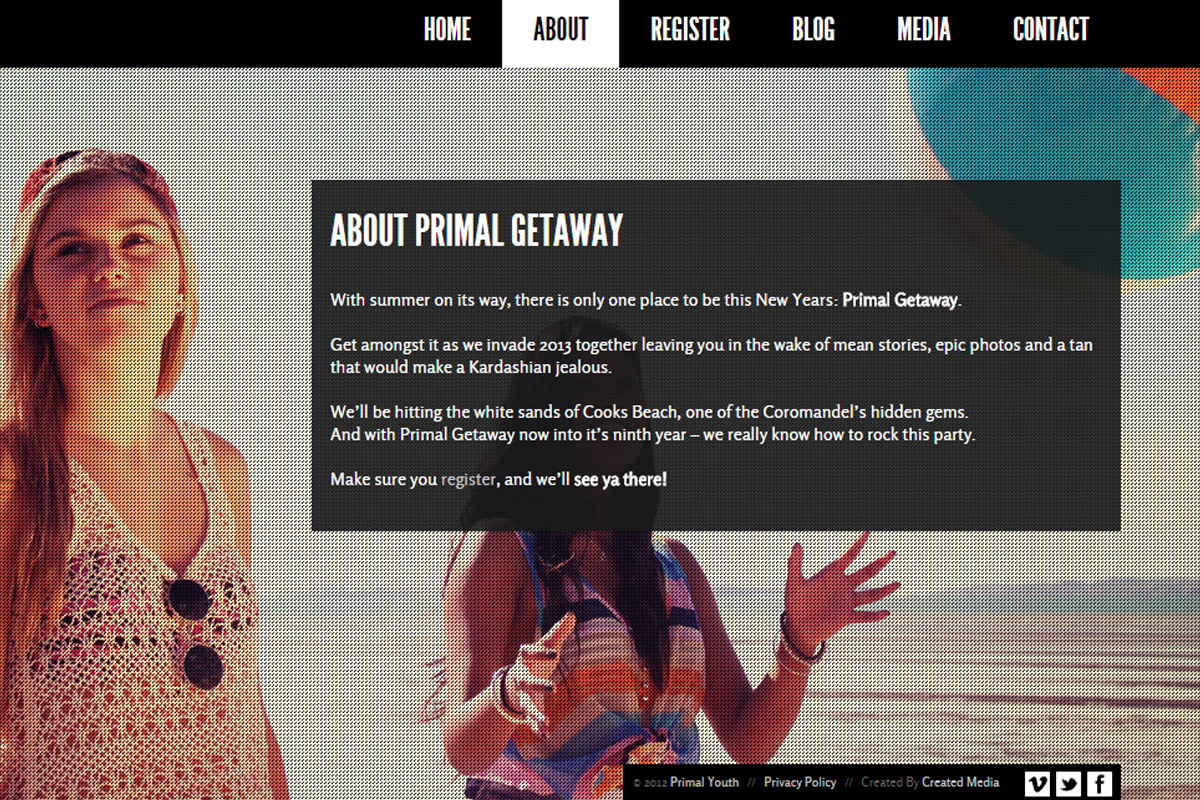Open the Privacy Policy link
Viewport: 1200px width, 800px height.
point(800,783)
